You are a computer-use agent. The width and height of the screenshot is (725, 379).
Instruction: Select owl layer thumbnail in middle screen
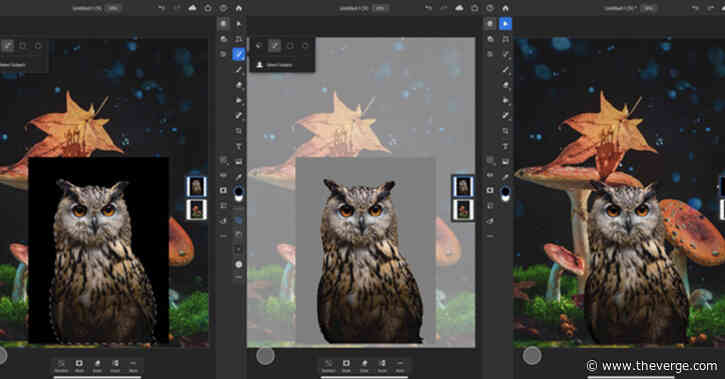tap(463, 186)
